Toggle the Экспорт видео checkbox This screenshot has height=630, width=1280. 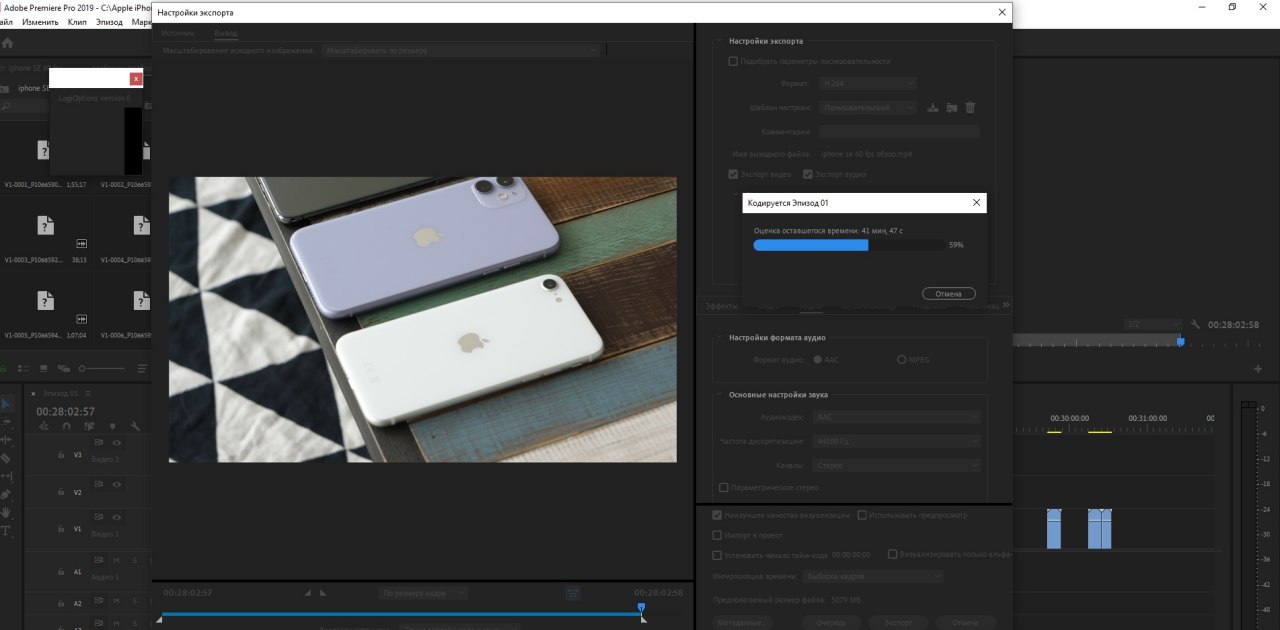click(733, 174)
